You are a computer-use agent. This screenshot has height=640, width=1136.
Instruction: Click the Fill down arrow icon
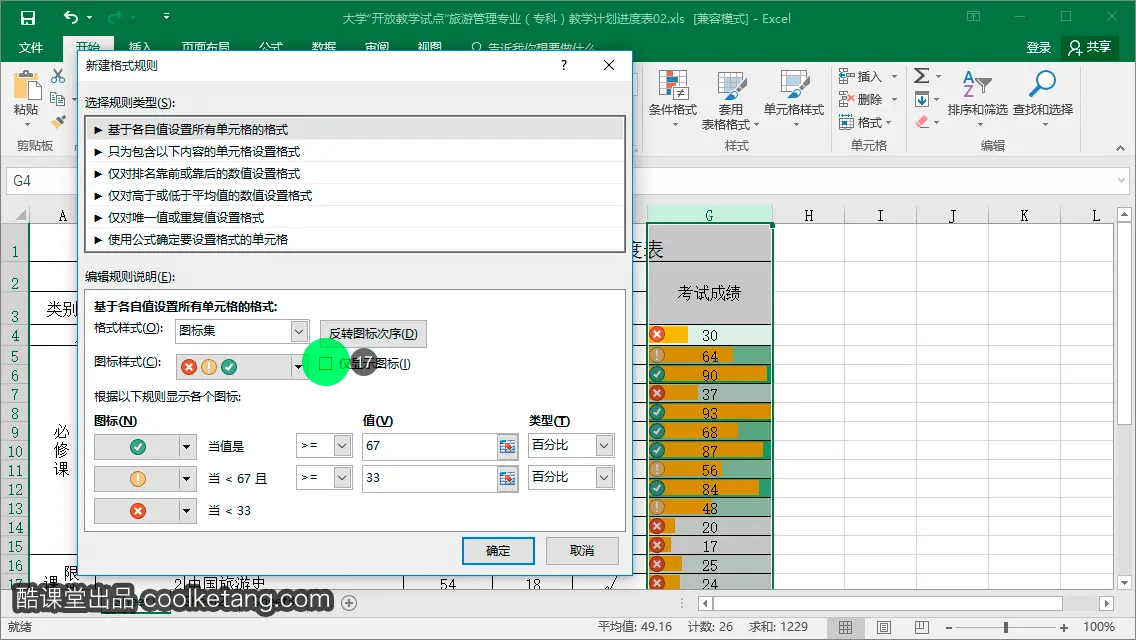tap(922, 99)
